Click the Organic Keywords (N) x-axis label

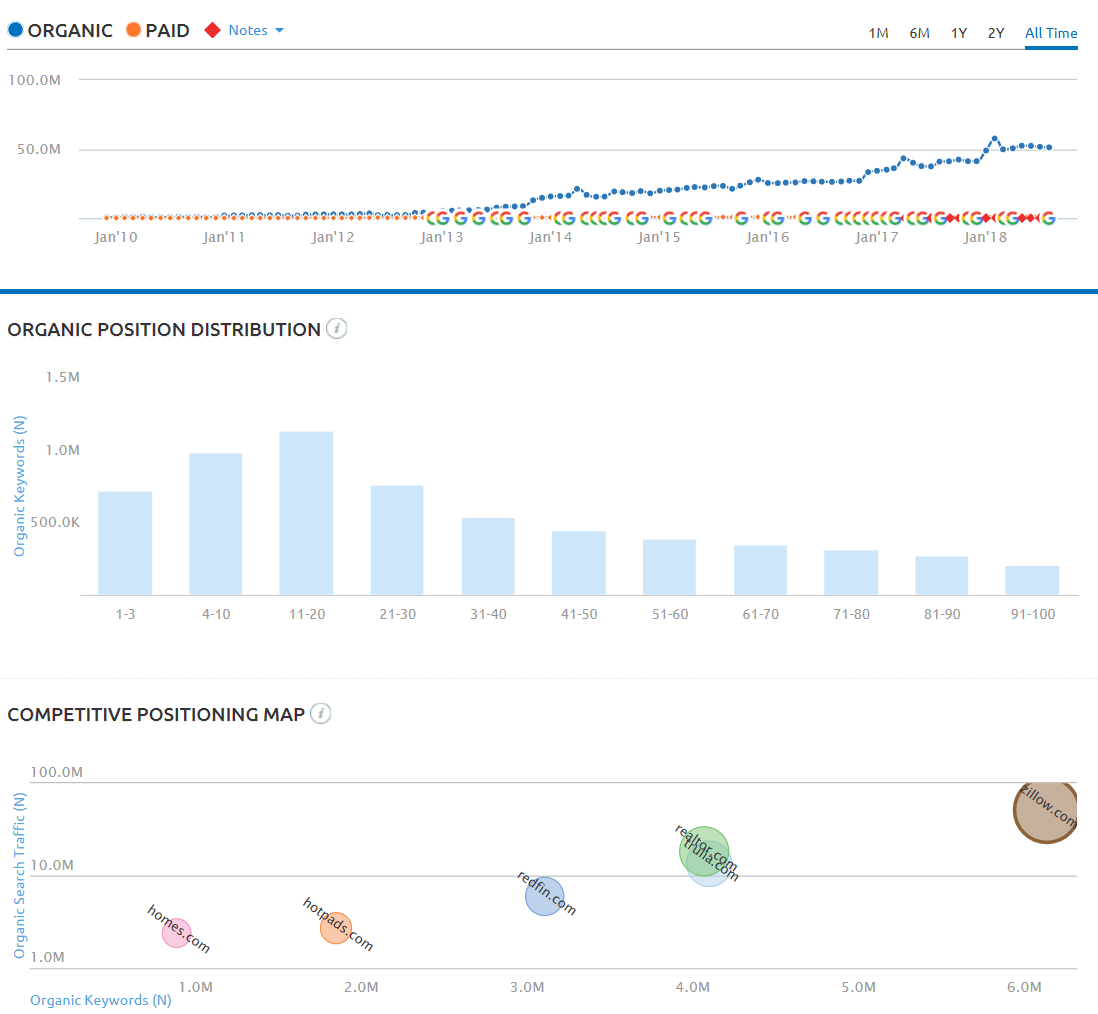101,1000
